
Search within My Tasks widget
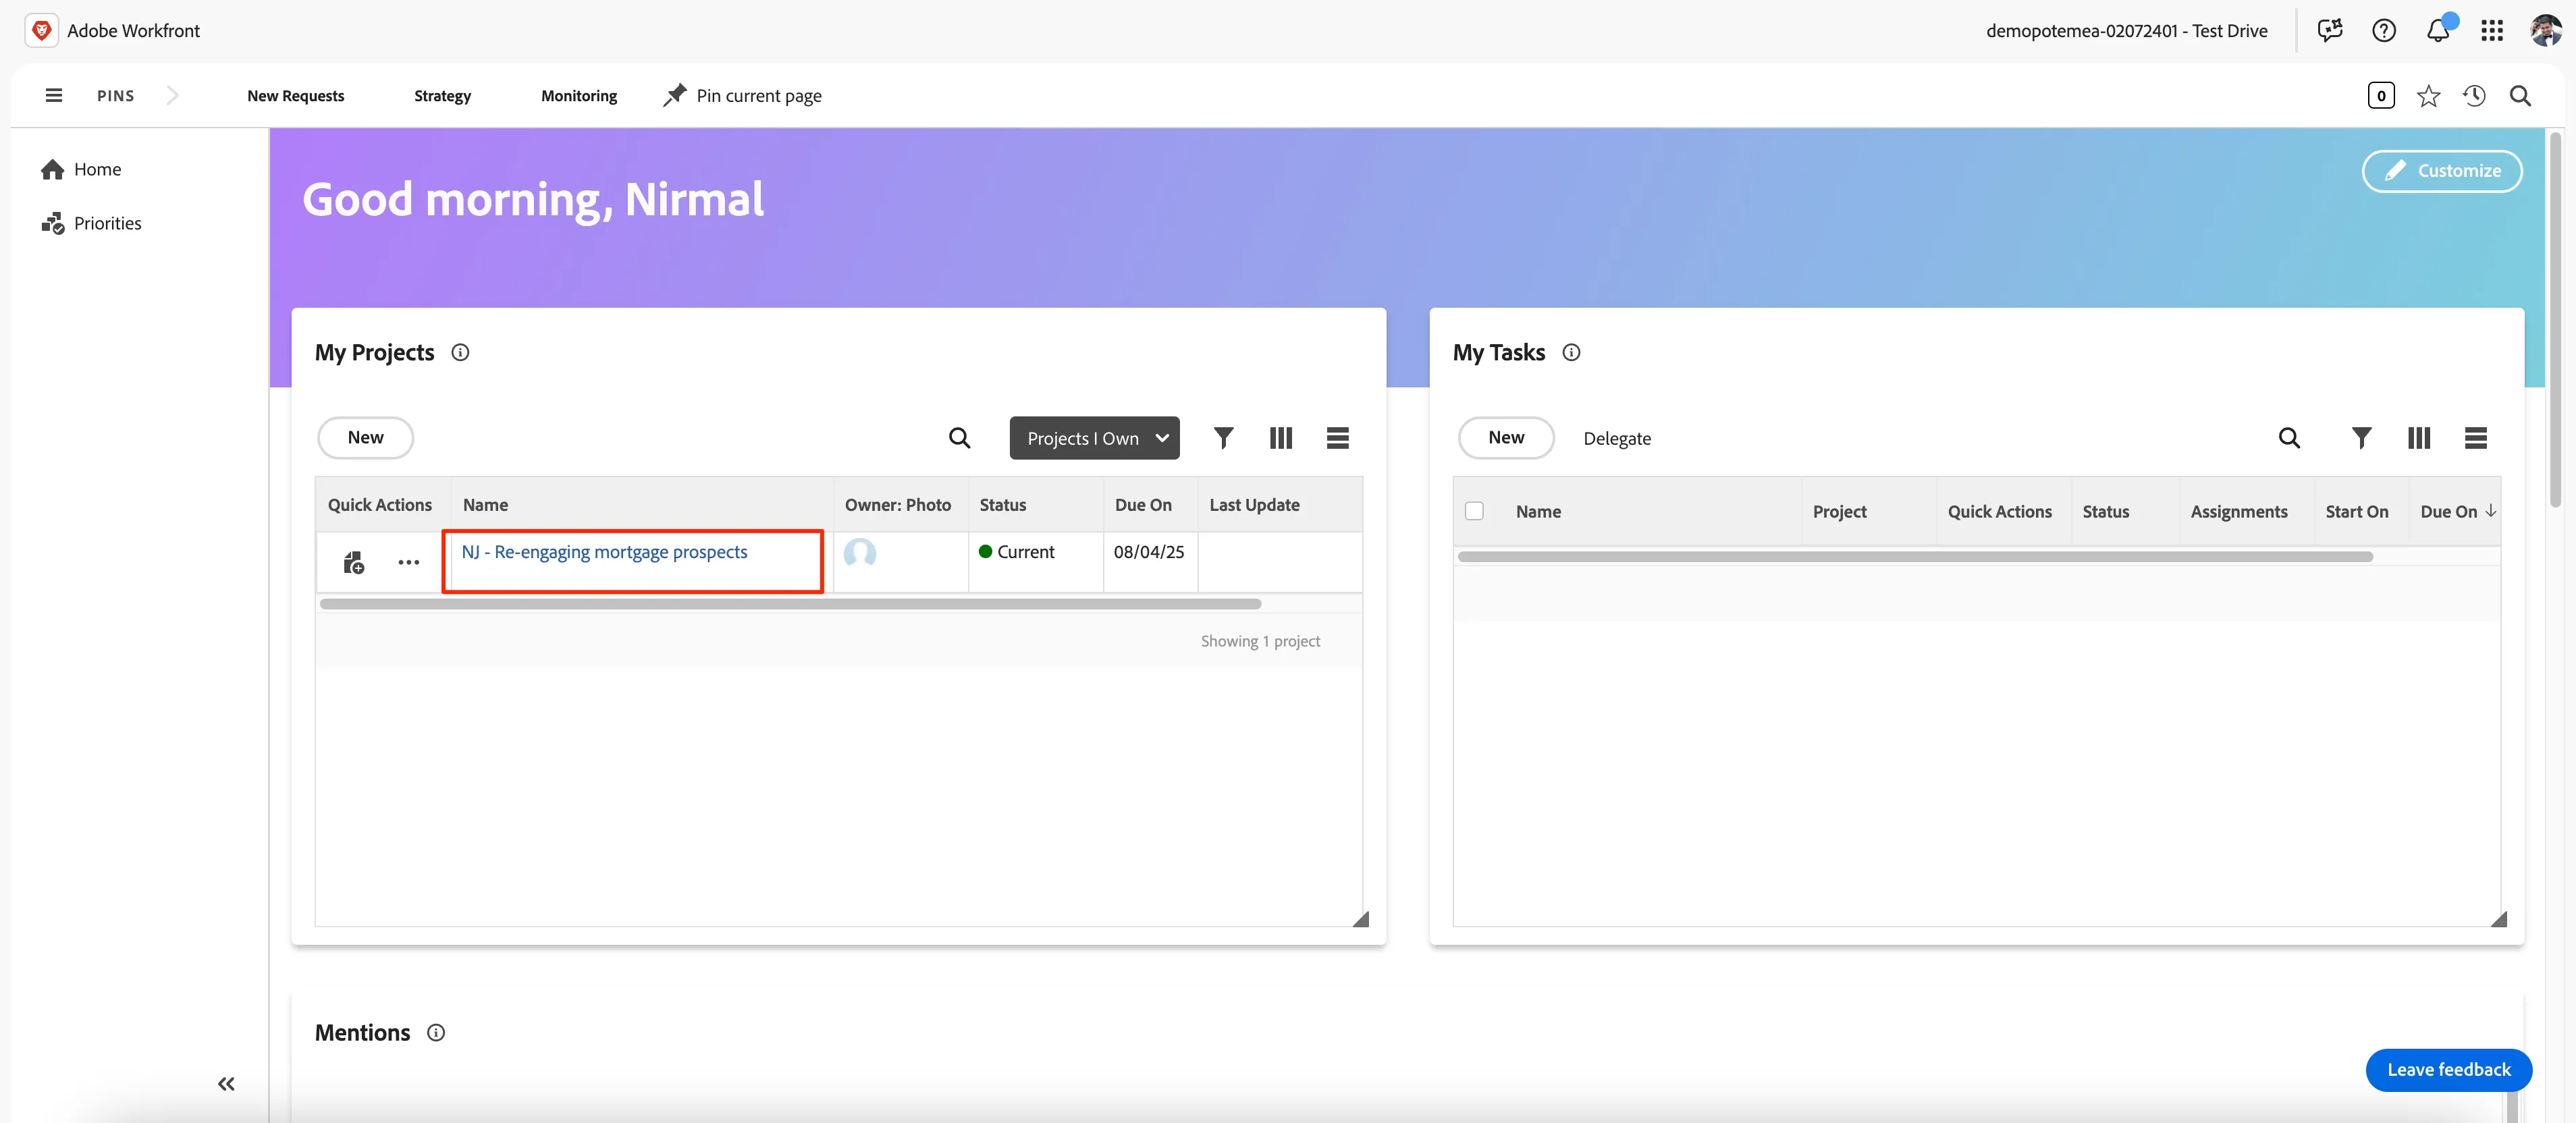pyautogui.click(x=2289, y=438)
